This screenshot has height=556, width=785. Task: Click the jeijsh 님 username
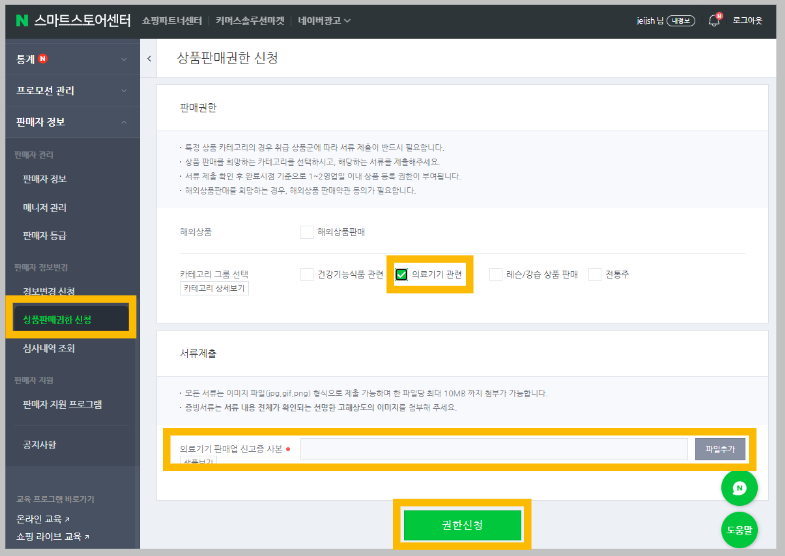[650, 21]
